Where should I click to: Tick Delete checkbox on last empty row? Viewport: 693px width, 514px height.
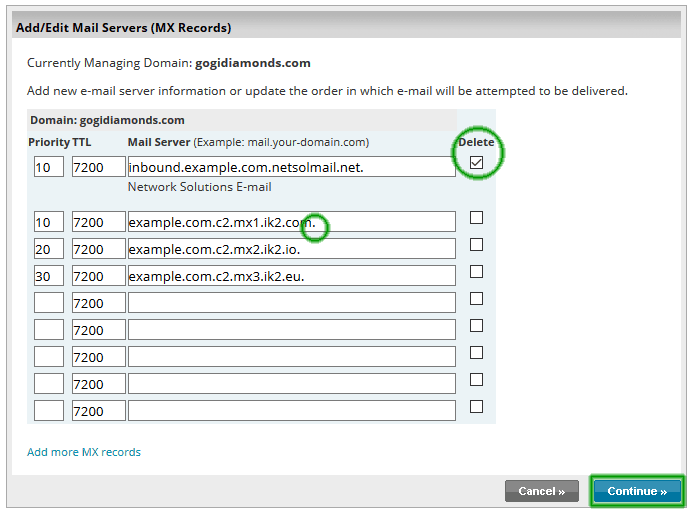pos(476,407)
